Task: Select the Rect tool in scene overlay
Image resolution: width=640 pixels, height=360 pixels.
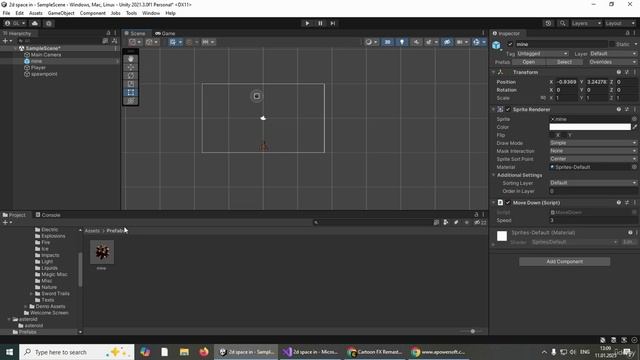Action: click(131, 93)
